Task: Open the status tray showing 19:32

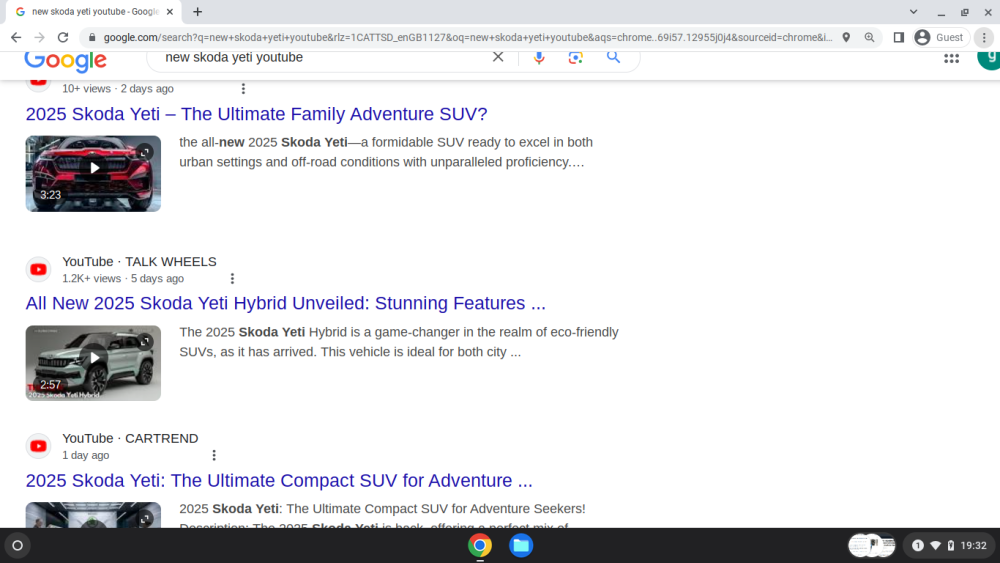Action: click(949, 545)
